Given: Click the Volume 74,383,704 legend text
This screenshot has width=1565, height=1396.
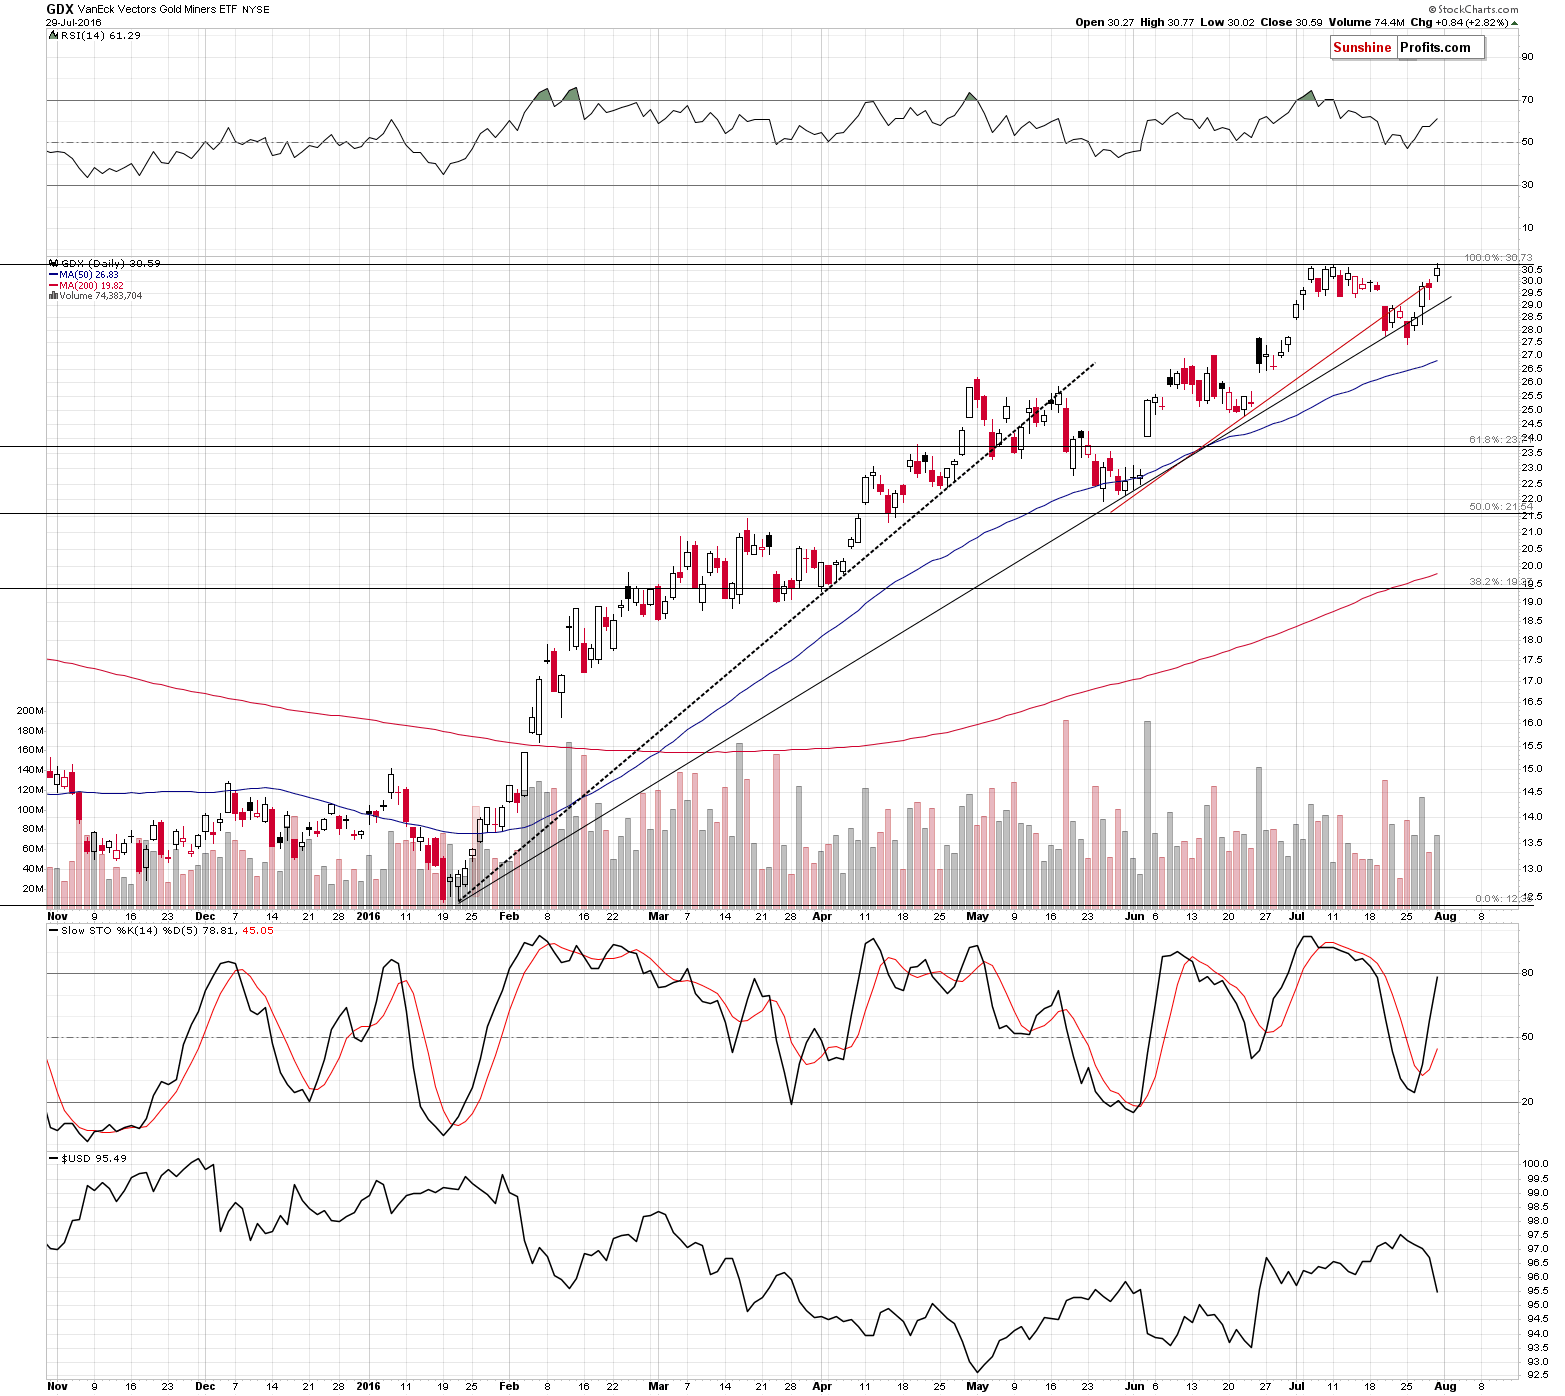Looking at the screenshot, I should tap(100, 296).
